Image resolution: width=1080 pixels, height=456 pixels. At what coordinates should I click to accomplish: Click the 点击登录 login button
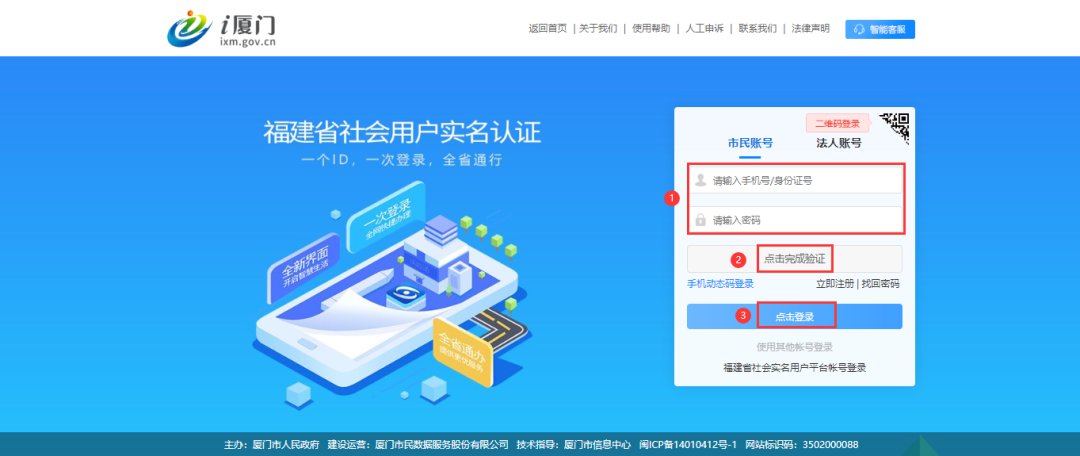(x=794, y=317)
